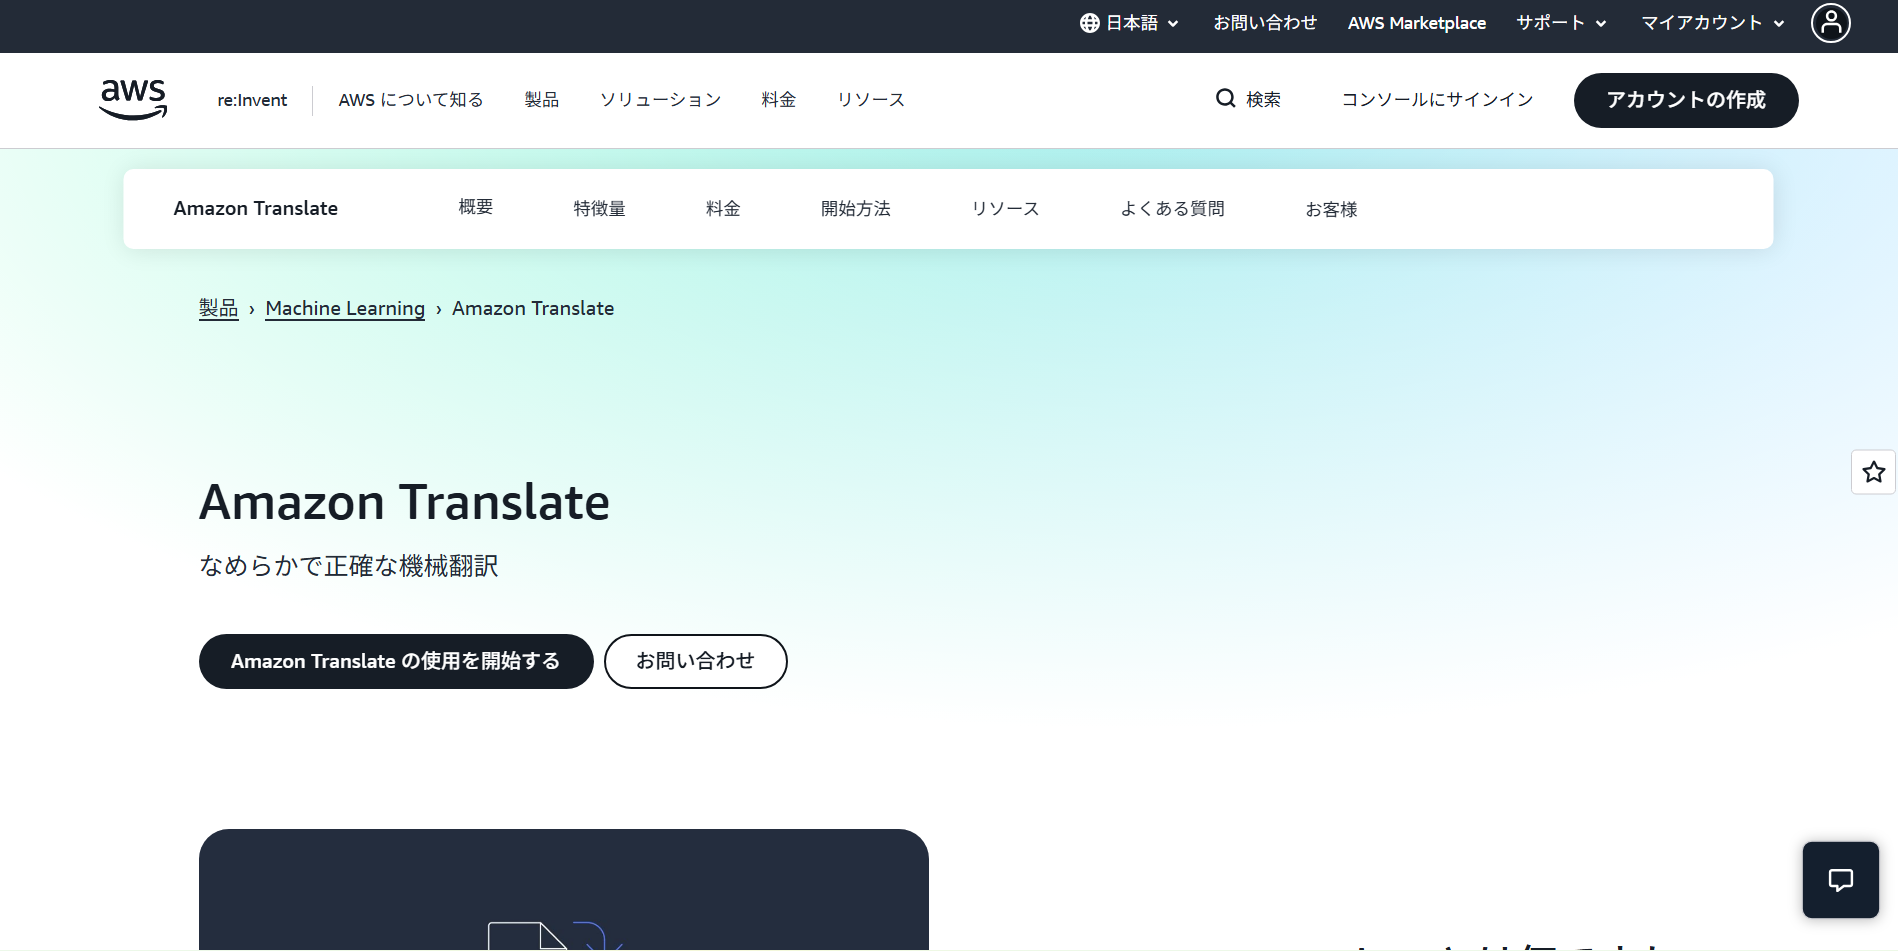
Task: Open the search bar with the magnifier icon
Action: point(1225,99)
